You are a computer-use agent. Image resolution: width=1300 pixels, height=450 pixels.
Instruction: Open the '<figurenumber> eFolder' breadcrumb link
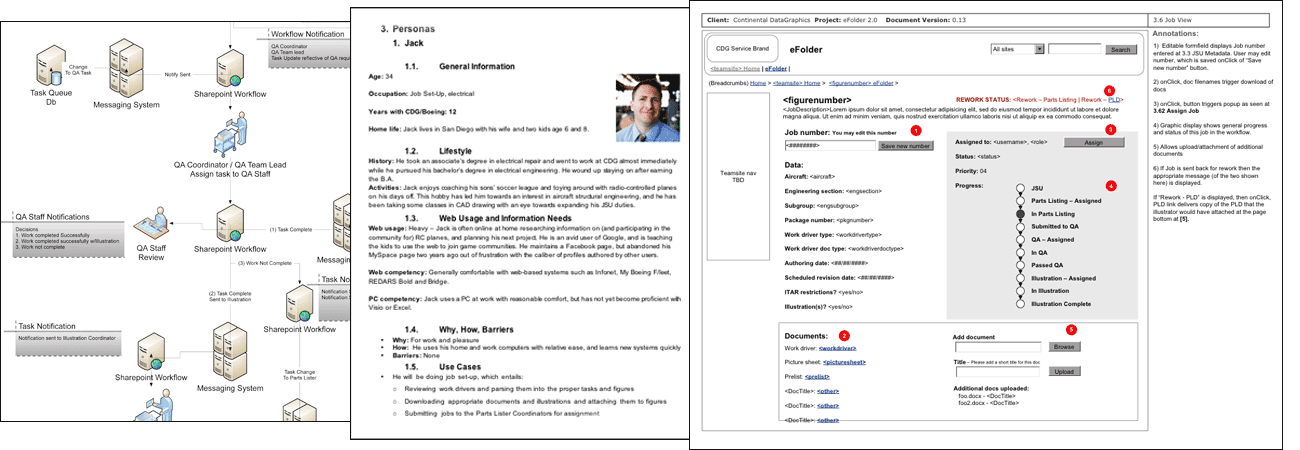861,83
